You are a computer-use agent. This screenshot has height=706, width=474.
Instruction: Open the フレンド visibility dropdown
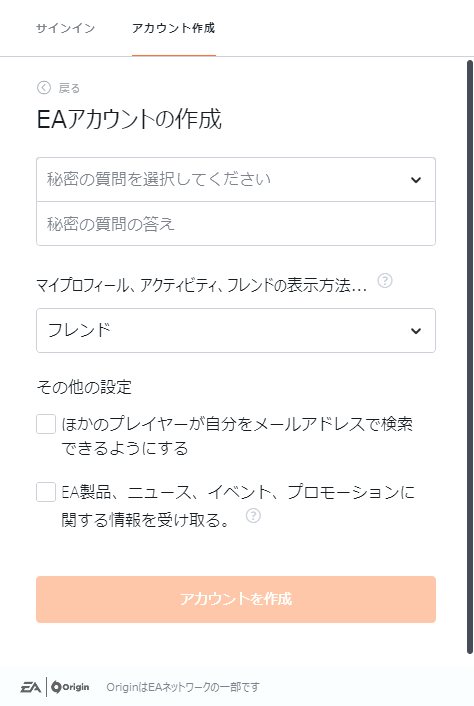pyautogui.click(x=236, y=330)
